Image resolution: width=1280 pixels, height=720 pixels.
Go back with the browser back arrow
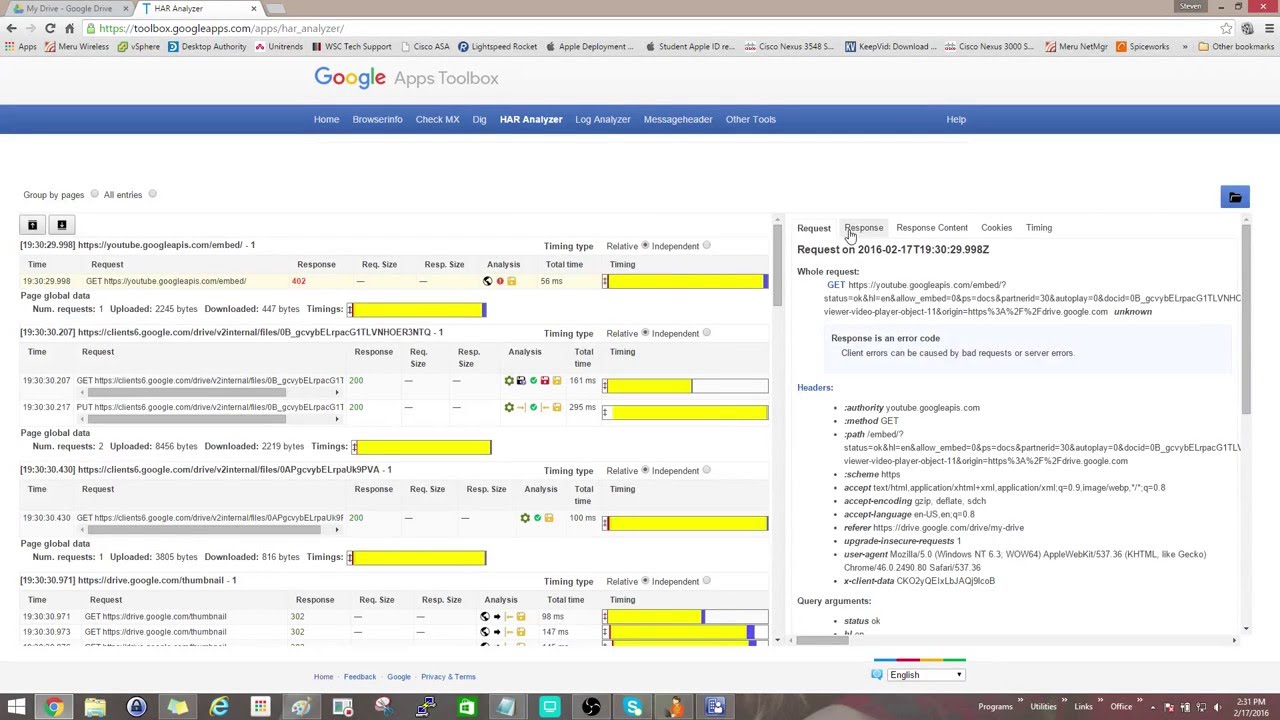[11, 29]
